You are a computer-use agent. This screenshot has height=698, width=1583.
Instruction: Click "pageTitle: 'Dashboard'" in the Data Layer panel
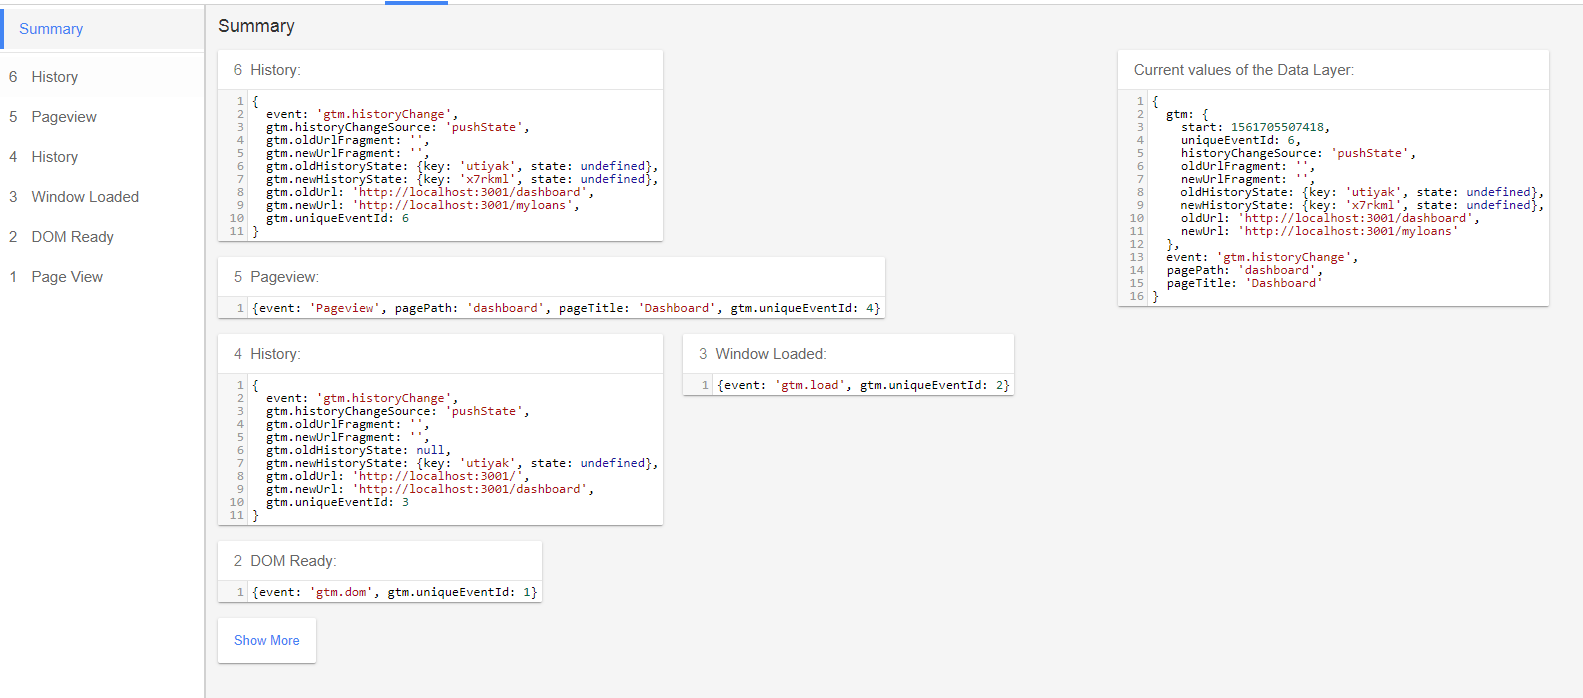coord(1244,283)
